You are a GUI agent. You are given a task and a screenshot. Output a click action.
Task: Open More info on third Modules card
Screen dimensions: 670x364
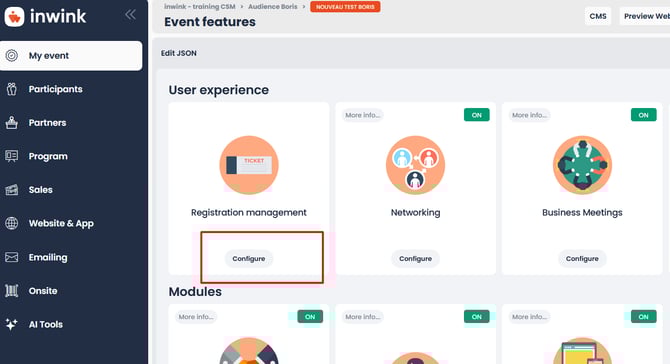pos(529,317)
